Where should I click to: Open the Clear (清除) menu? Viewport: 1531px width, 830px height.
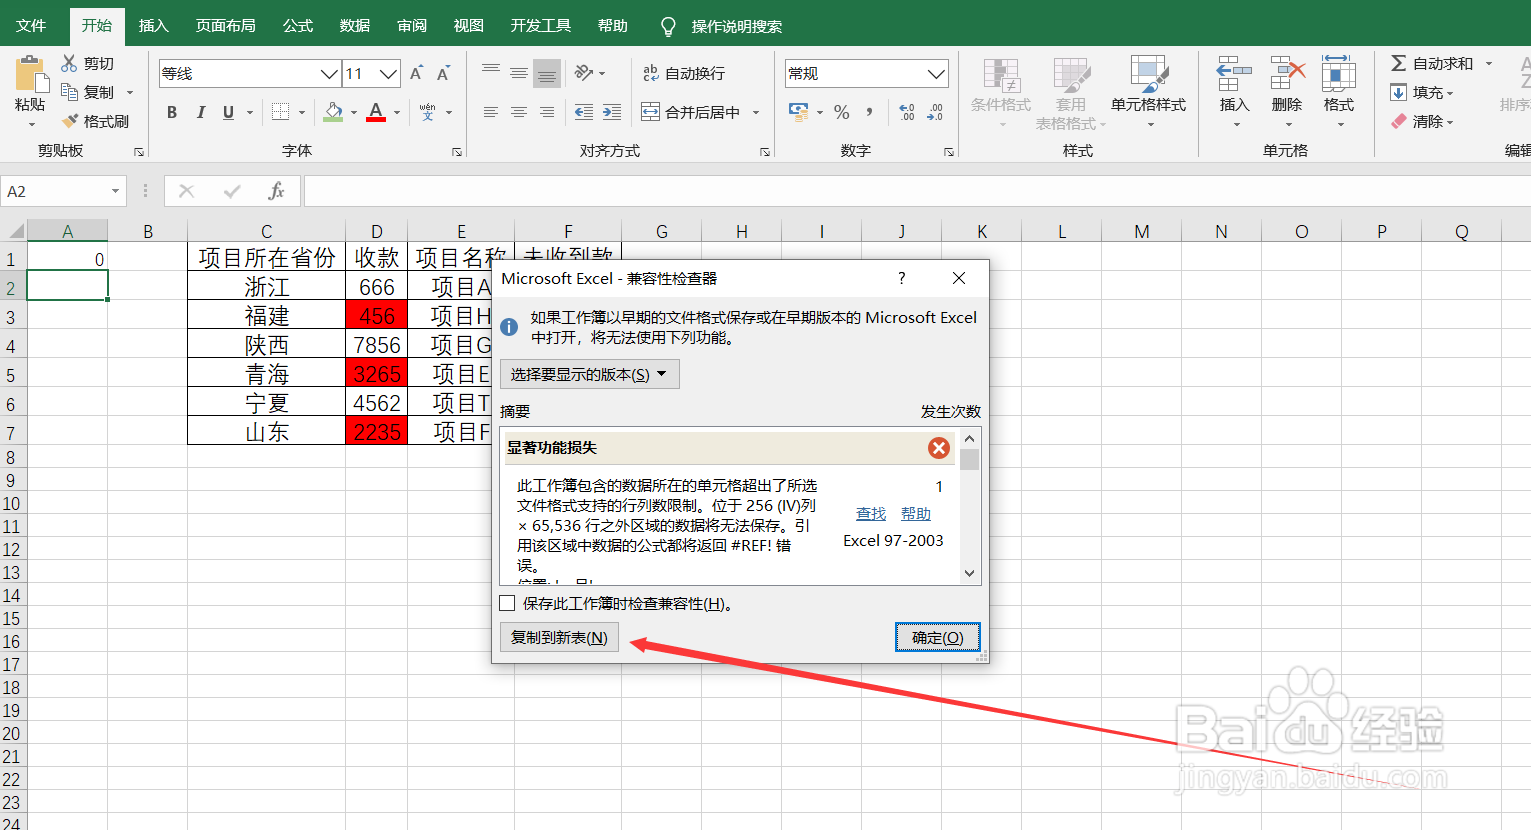(1422, 121)
